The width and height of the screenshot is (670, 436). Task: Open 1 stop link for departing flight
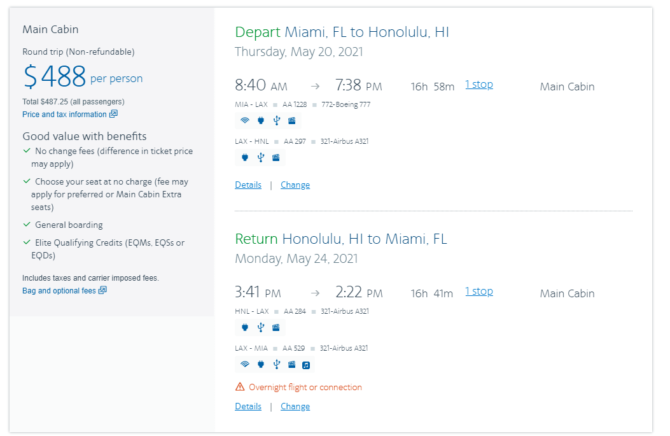click(x=479, y=85)
